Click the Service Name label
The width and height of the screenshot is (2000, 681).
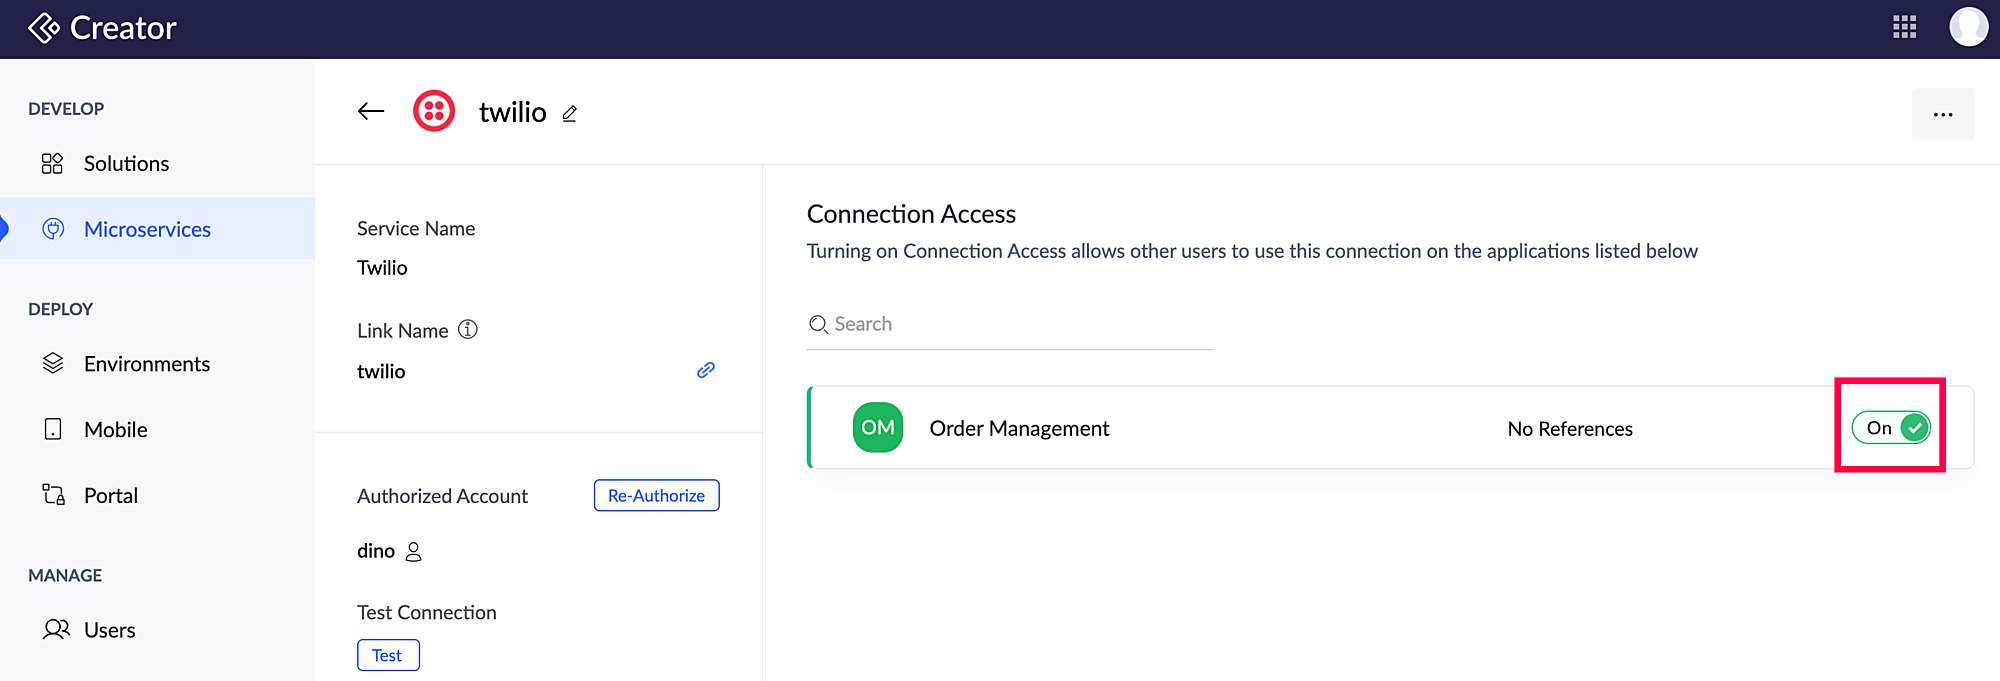pos(416,228)
